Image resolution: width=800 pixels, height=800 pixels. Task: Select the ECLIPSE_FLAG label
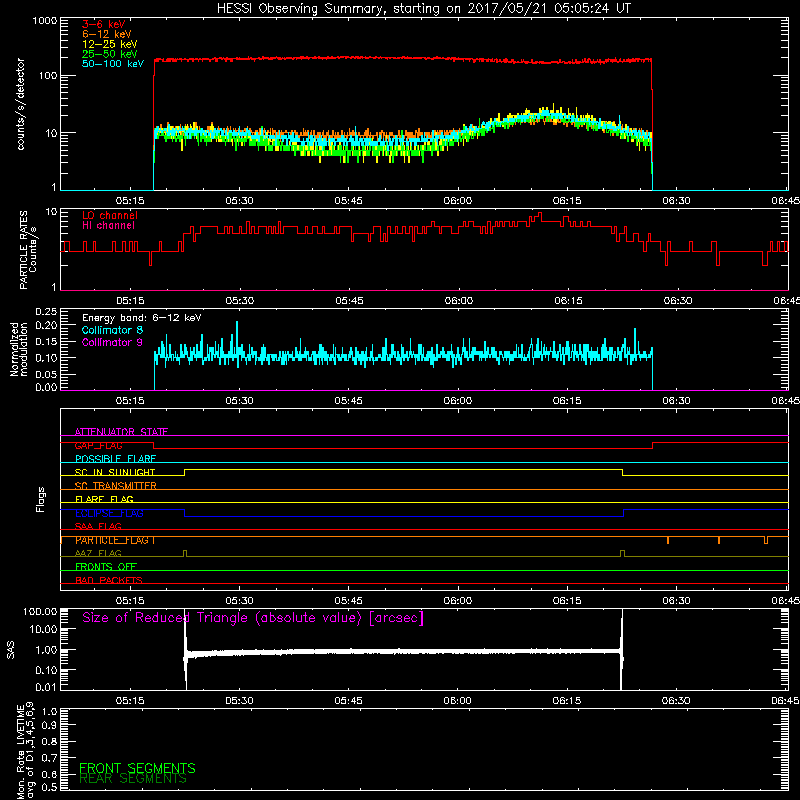tap(109, 513)
